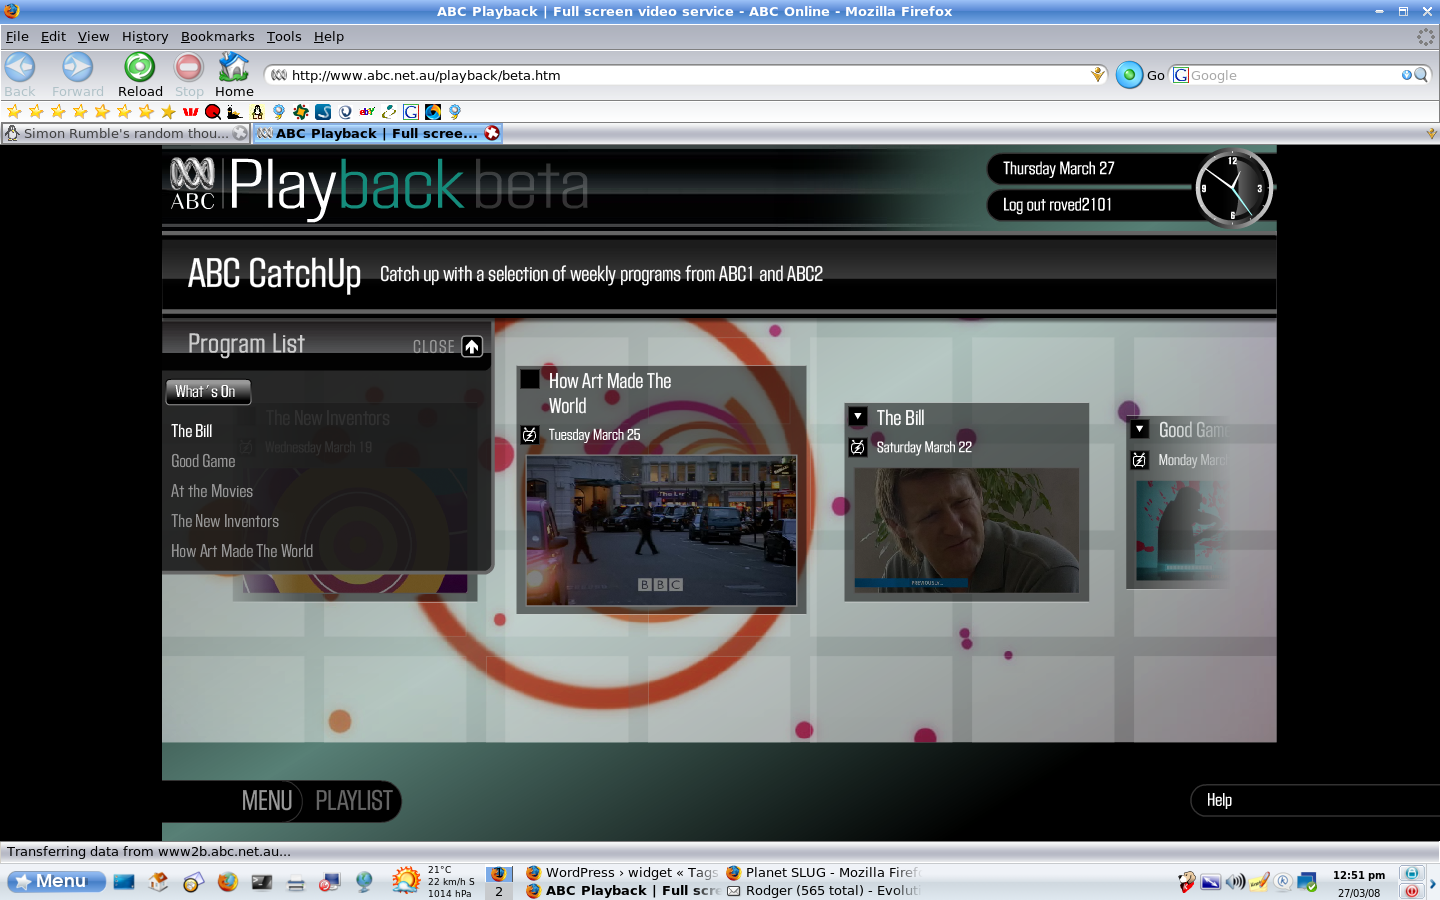Click the icon beside Monday March date
This screenshot has width=1440, height=900.
point(1139,460)
